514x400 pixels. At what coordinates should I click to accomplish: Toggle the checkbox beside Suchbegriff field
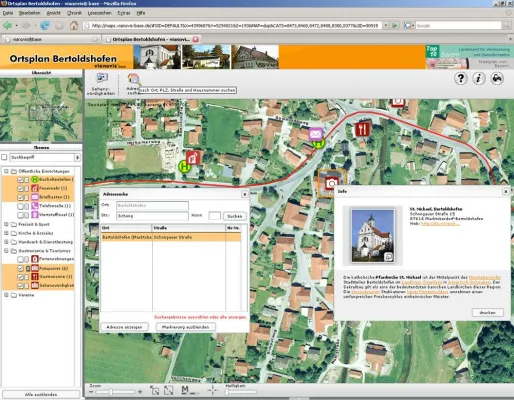[4, 157]
